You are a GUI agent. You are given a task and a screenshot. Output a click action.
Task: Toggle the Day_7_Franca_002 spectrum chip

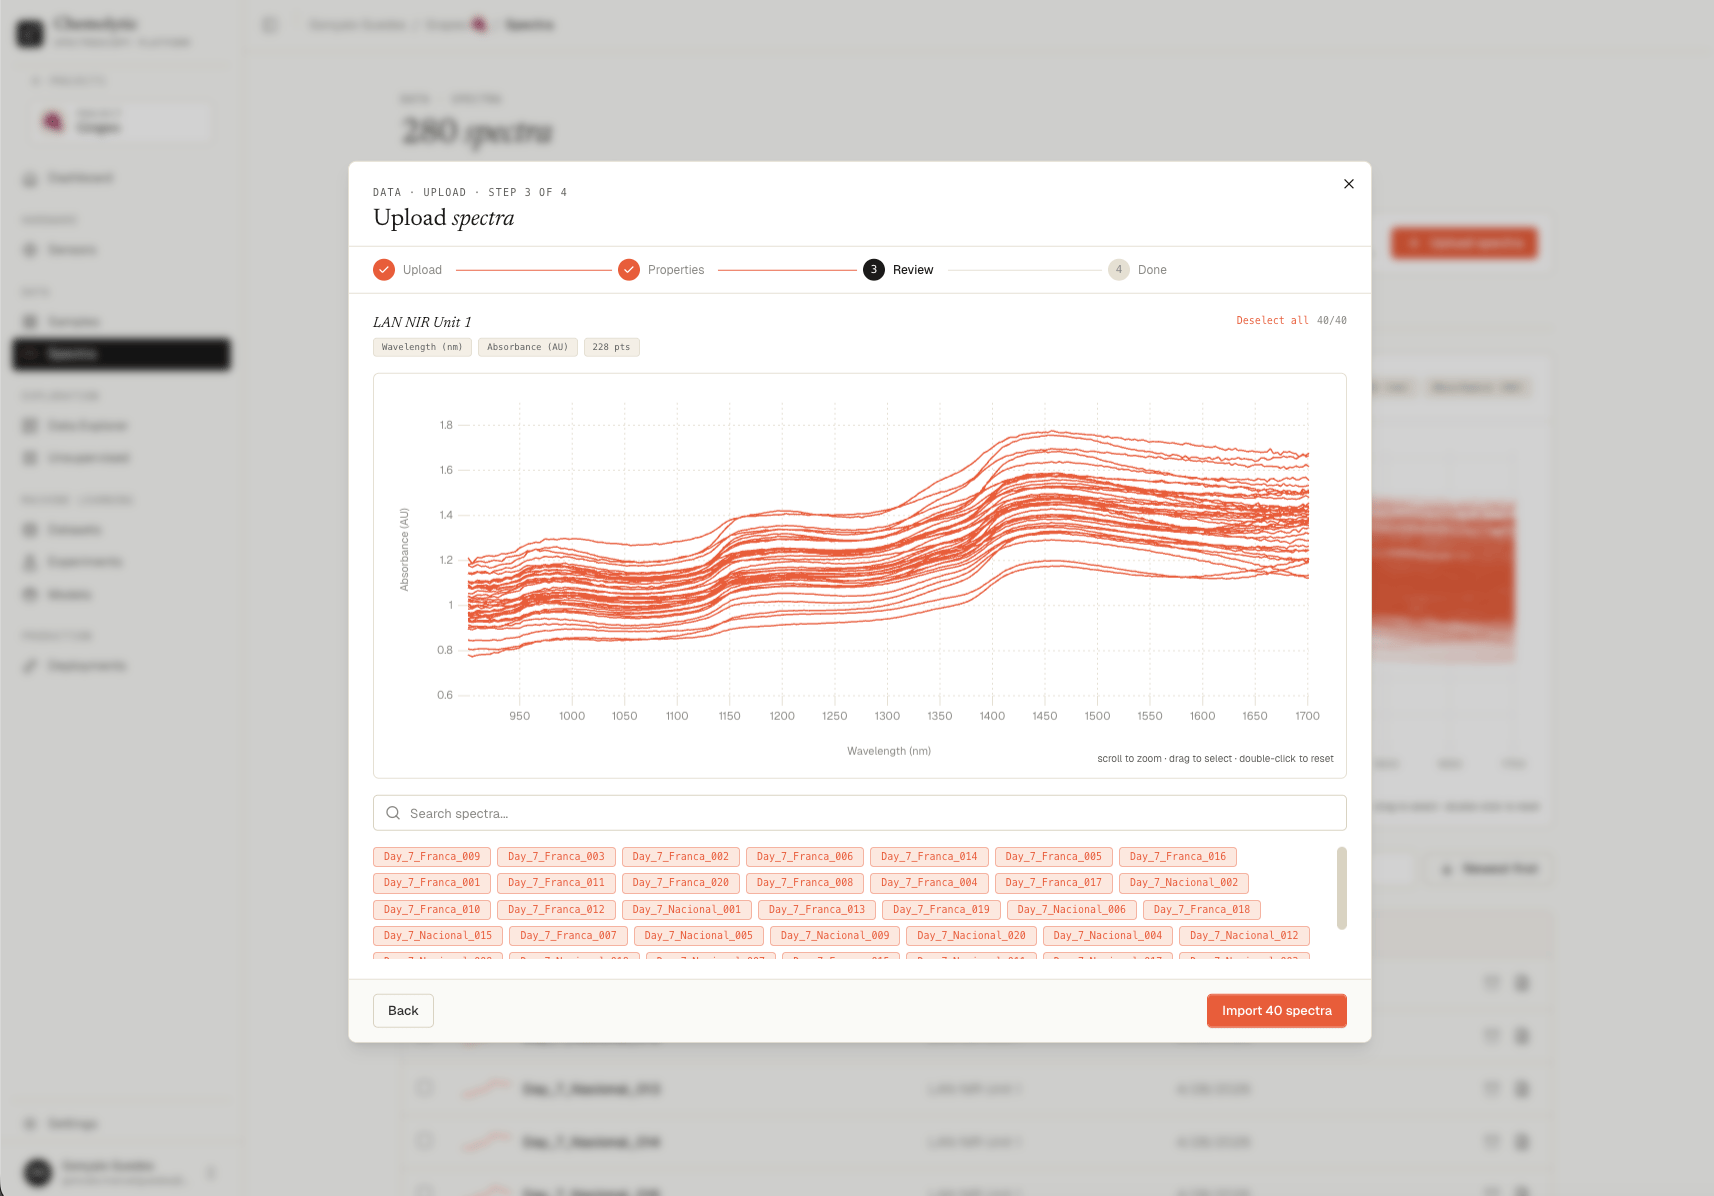(x=681, y=857)
